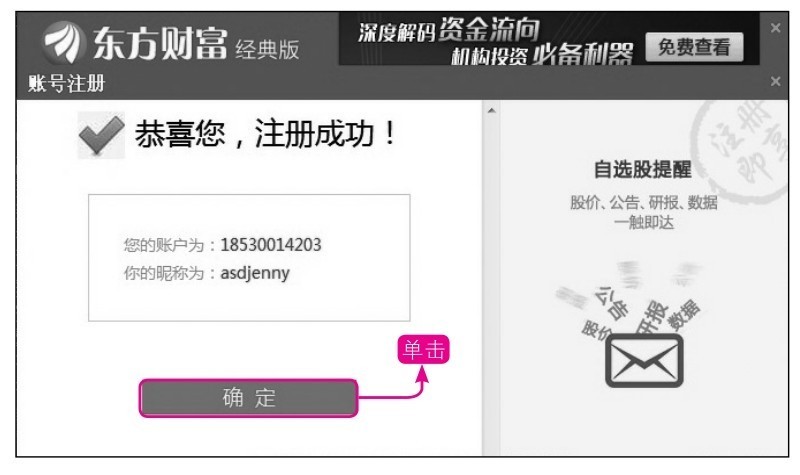The height and width of the screenshot is (475, 800).
Task: Close the top advertisement banner
Action: 775,28
